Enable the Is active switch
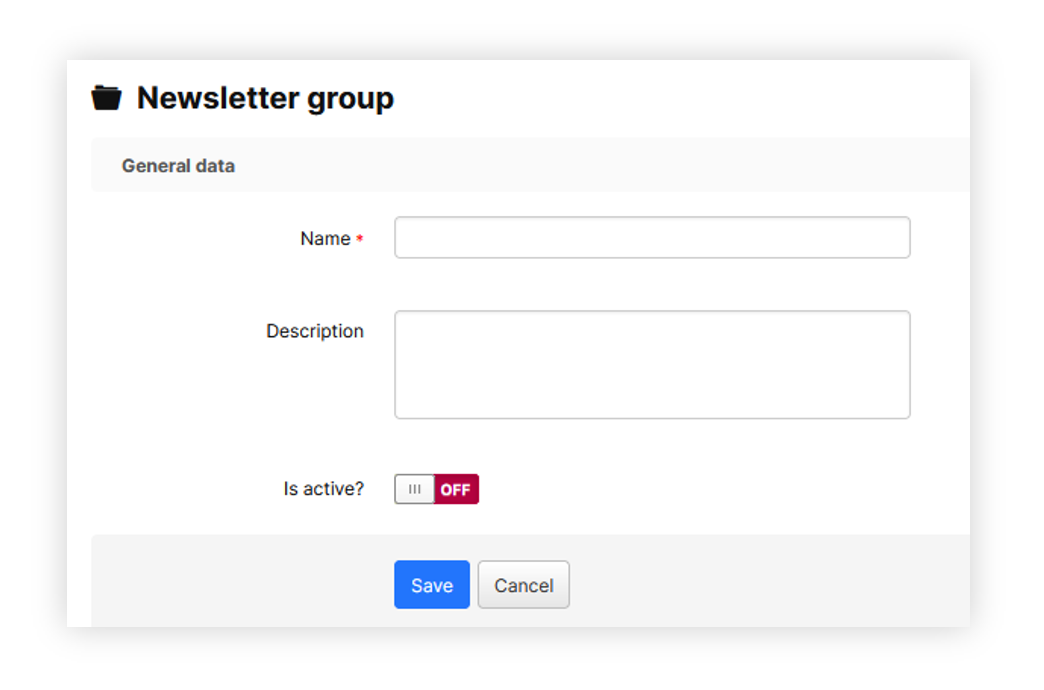The image size is (1044, 690). [x=437, y=489]
